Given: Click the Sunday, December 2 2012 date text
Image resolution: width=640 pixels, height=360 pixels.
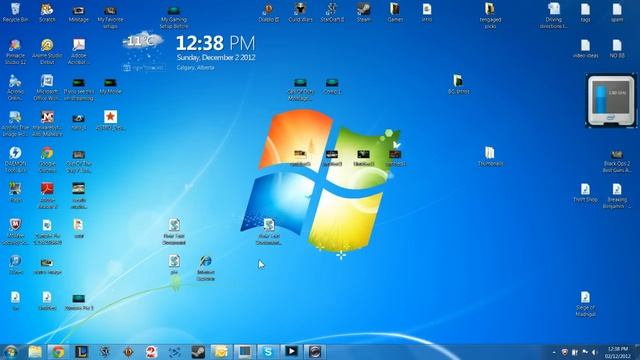Looking at the screenshot, I should click(216, 58).
